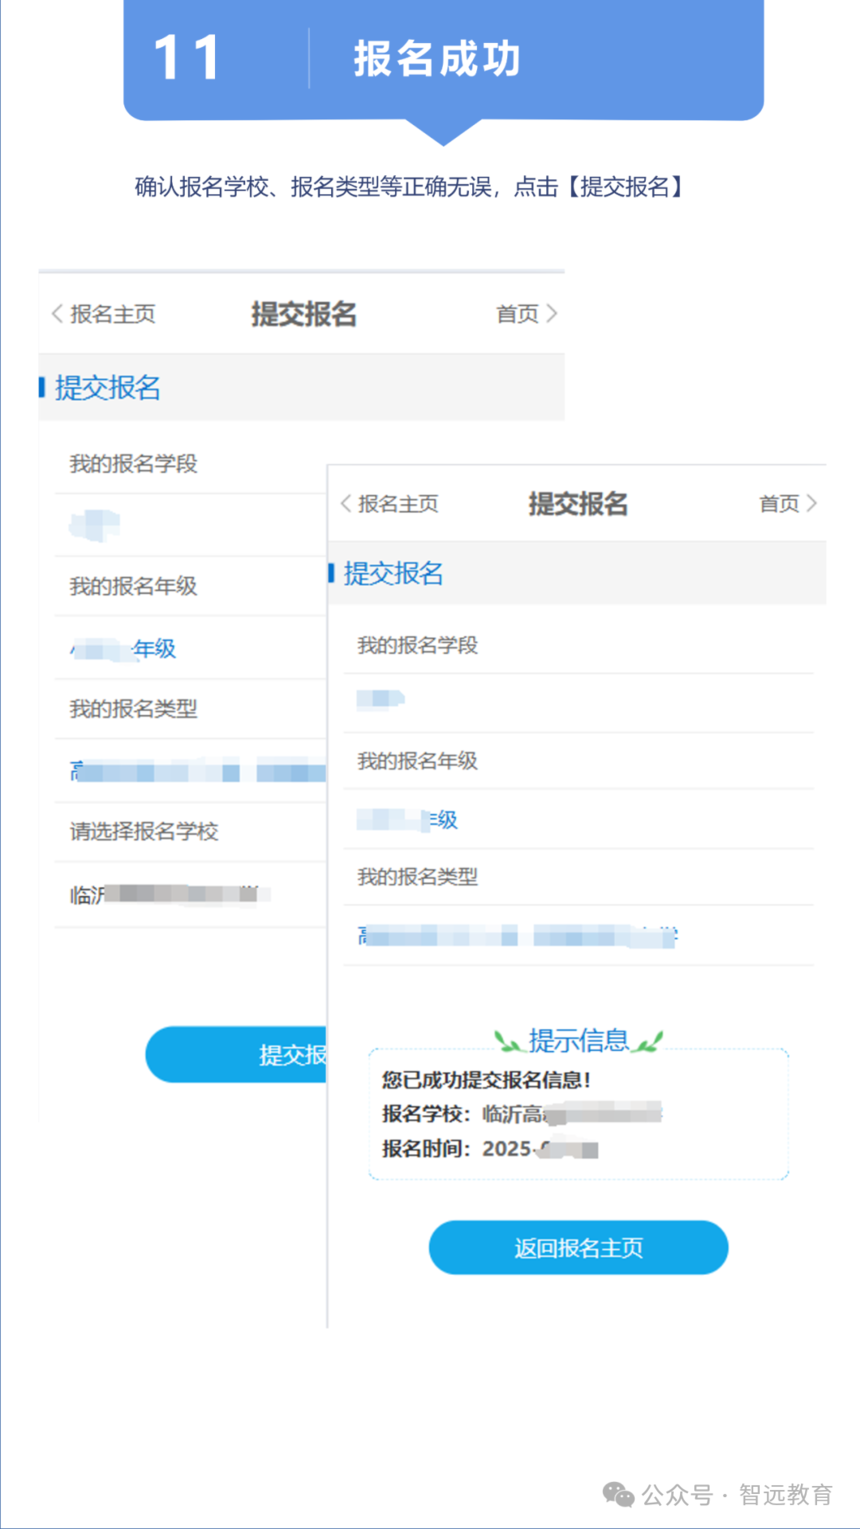Click the 返回报名主页 button
Screen dimensions: 860x1529
coord(578,1247)
